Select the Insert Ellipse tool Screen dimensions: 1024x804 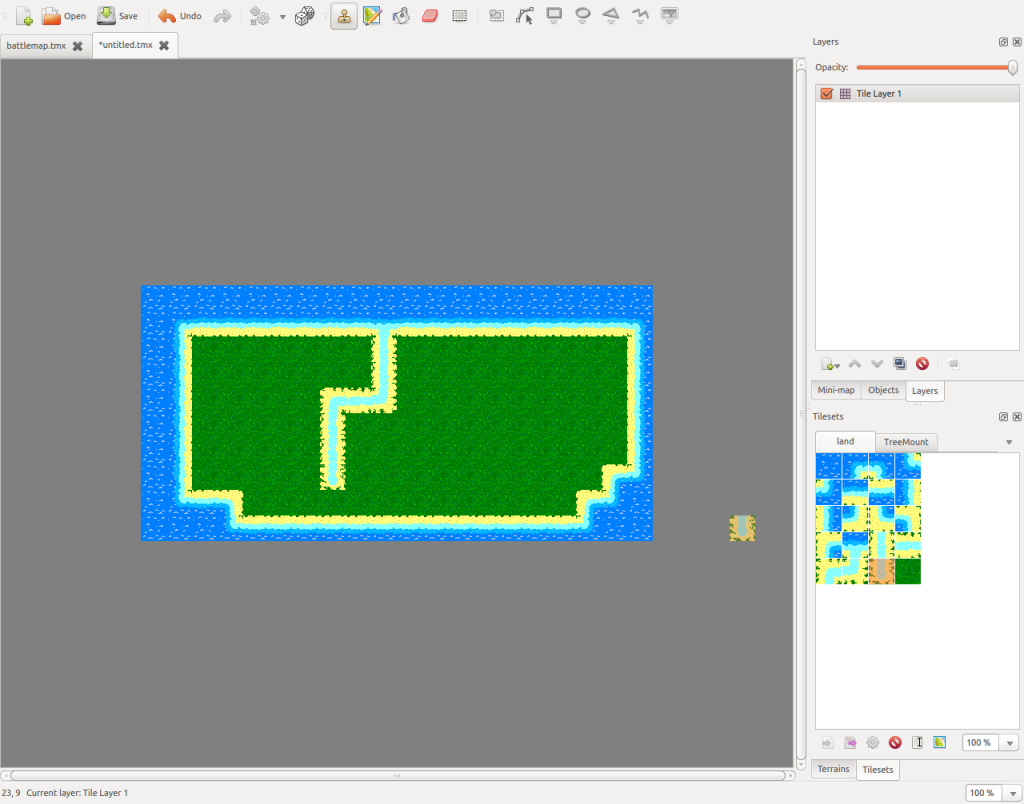(x=583, y=16)
